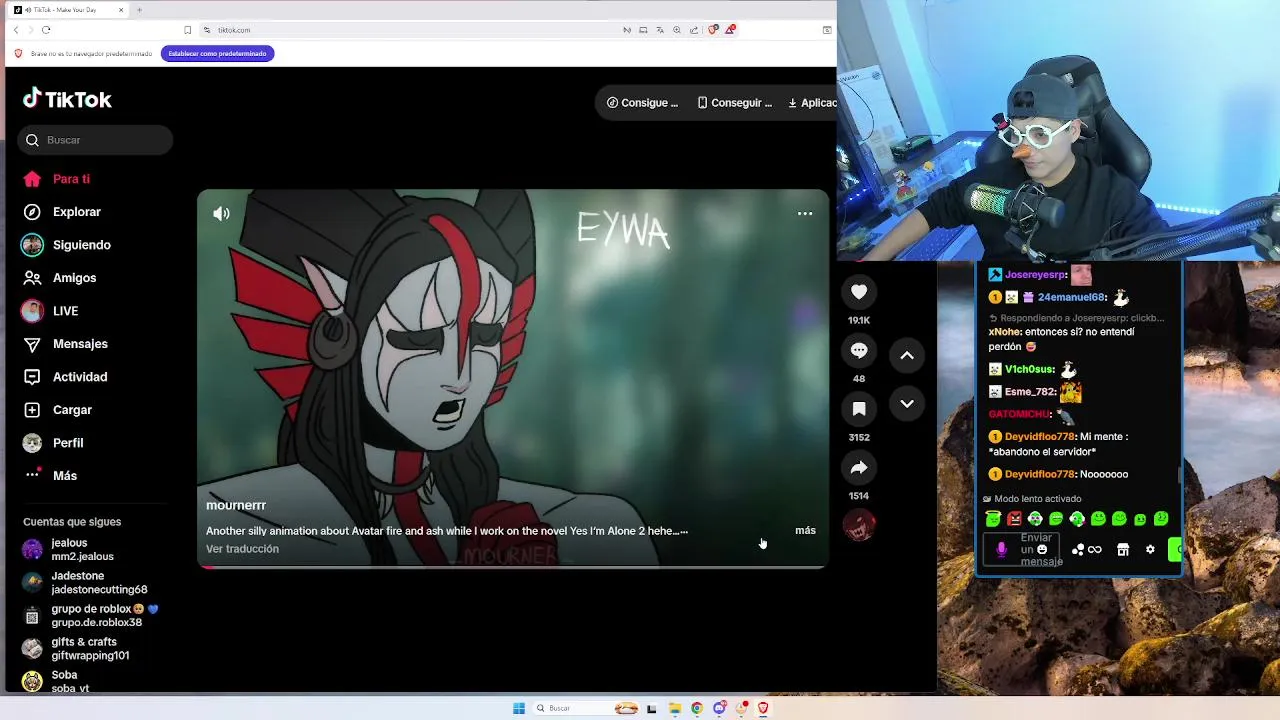This screenshot has height=720, width=1280.
Task: Open a new browser tab with plus
Action: coord(139,10)
